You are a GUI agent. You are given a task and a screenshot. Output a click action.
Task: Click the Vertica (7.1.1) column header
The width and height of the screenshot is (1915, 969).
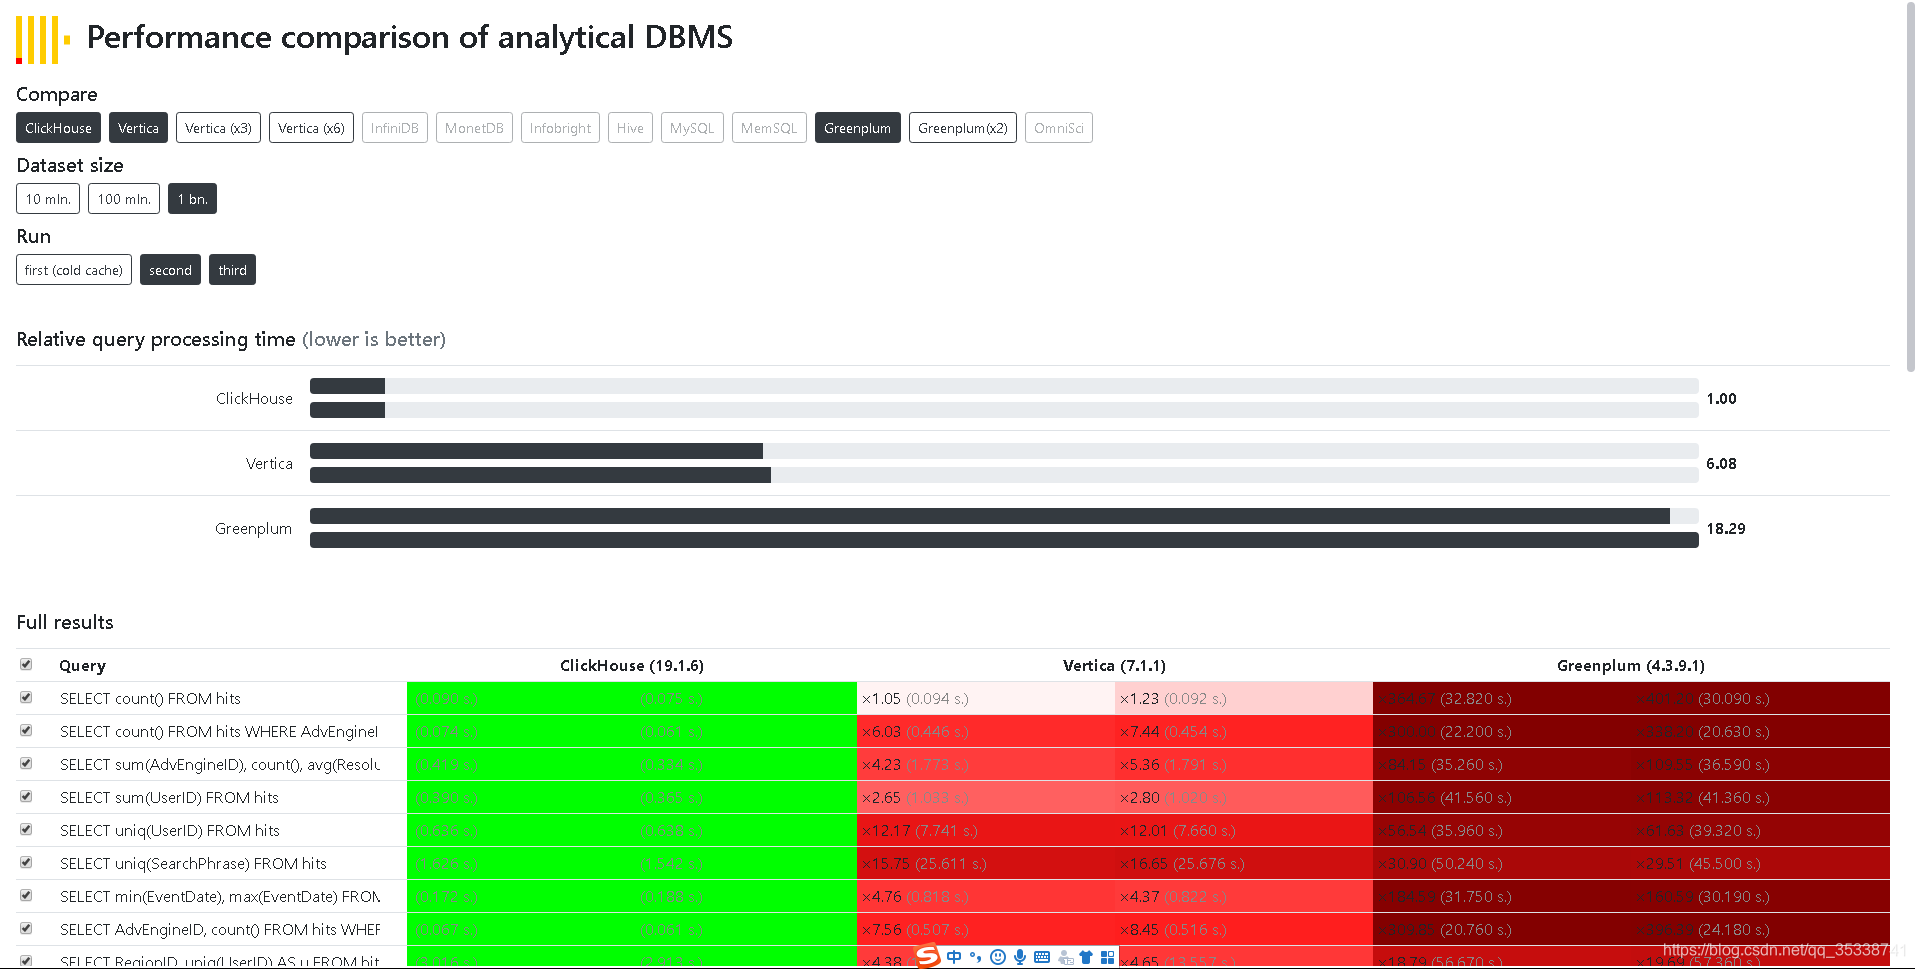pos(1114,666)
